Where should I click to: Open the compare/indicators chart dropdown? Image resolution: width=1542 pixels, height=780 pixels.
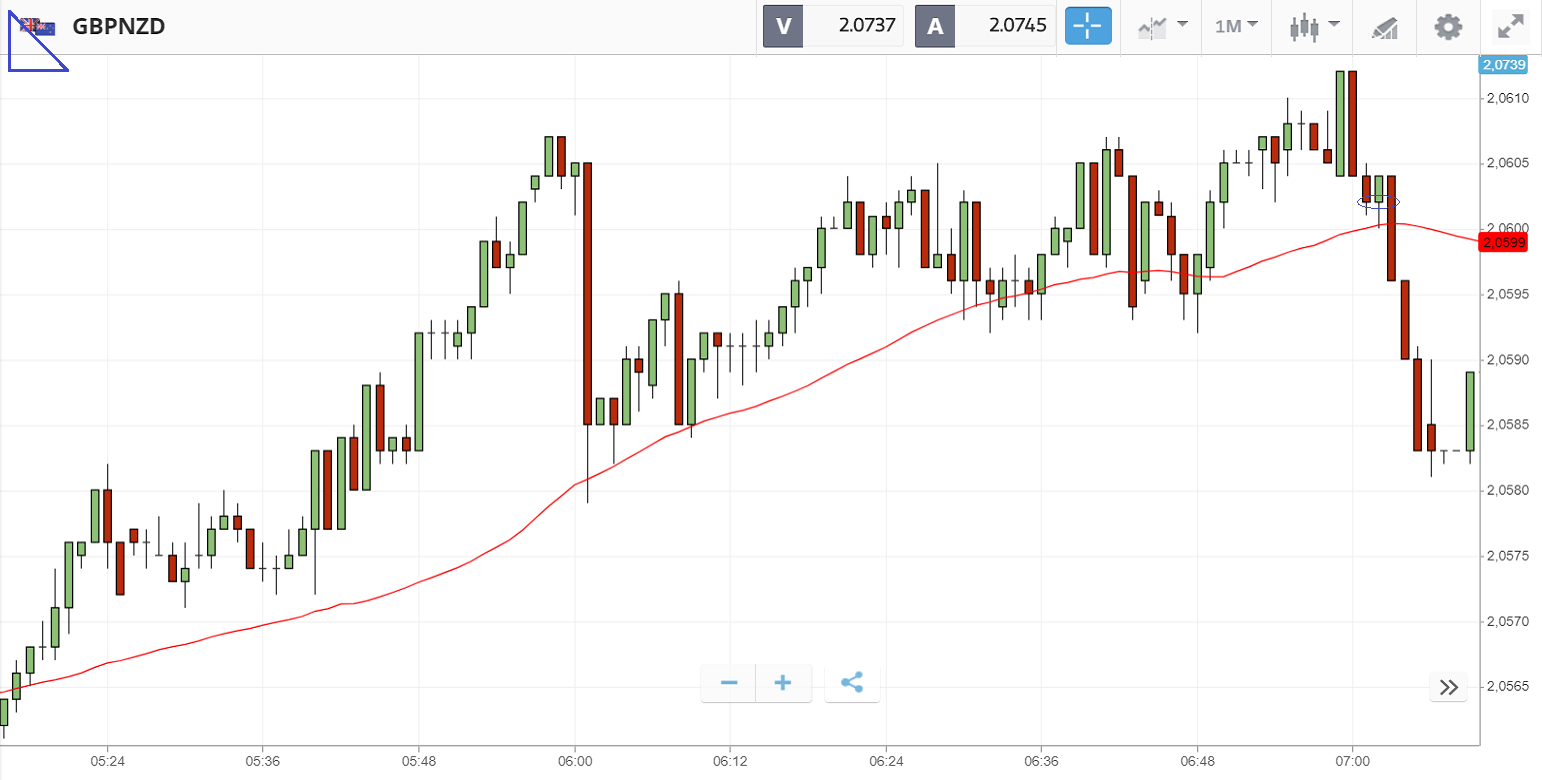pos(1163,26)
